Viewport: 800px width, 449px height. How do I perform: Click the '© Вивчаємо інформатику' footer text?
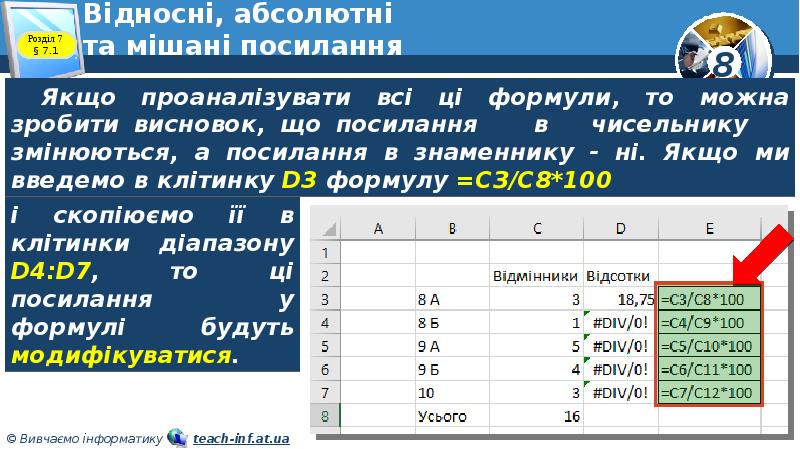point(84,439)
